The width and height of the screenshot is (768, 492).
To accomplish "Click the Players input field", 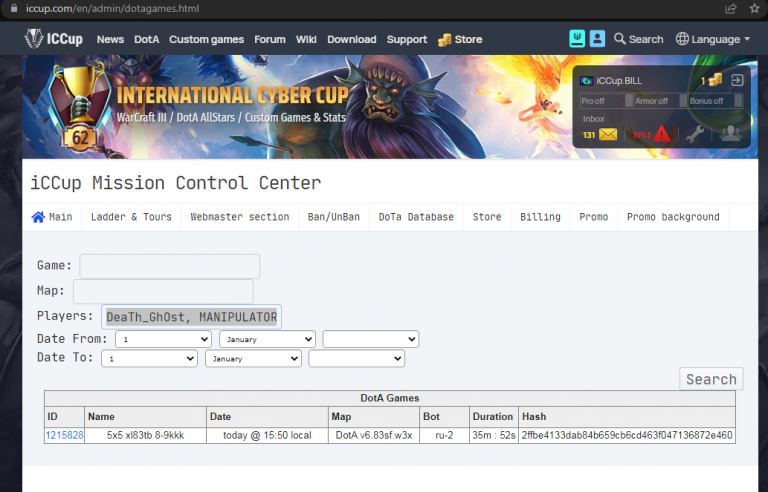I will [192, 317].
